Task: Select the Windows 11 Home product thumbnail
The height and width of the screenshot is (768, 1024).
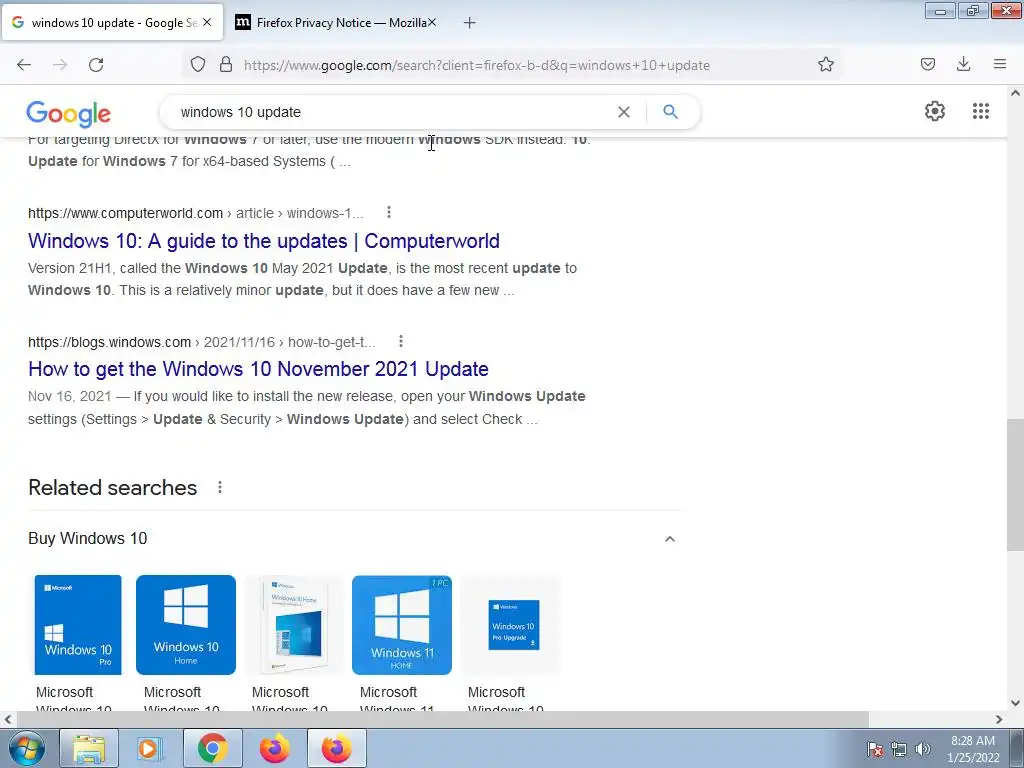Action: pos(402,624)
